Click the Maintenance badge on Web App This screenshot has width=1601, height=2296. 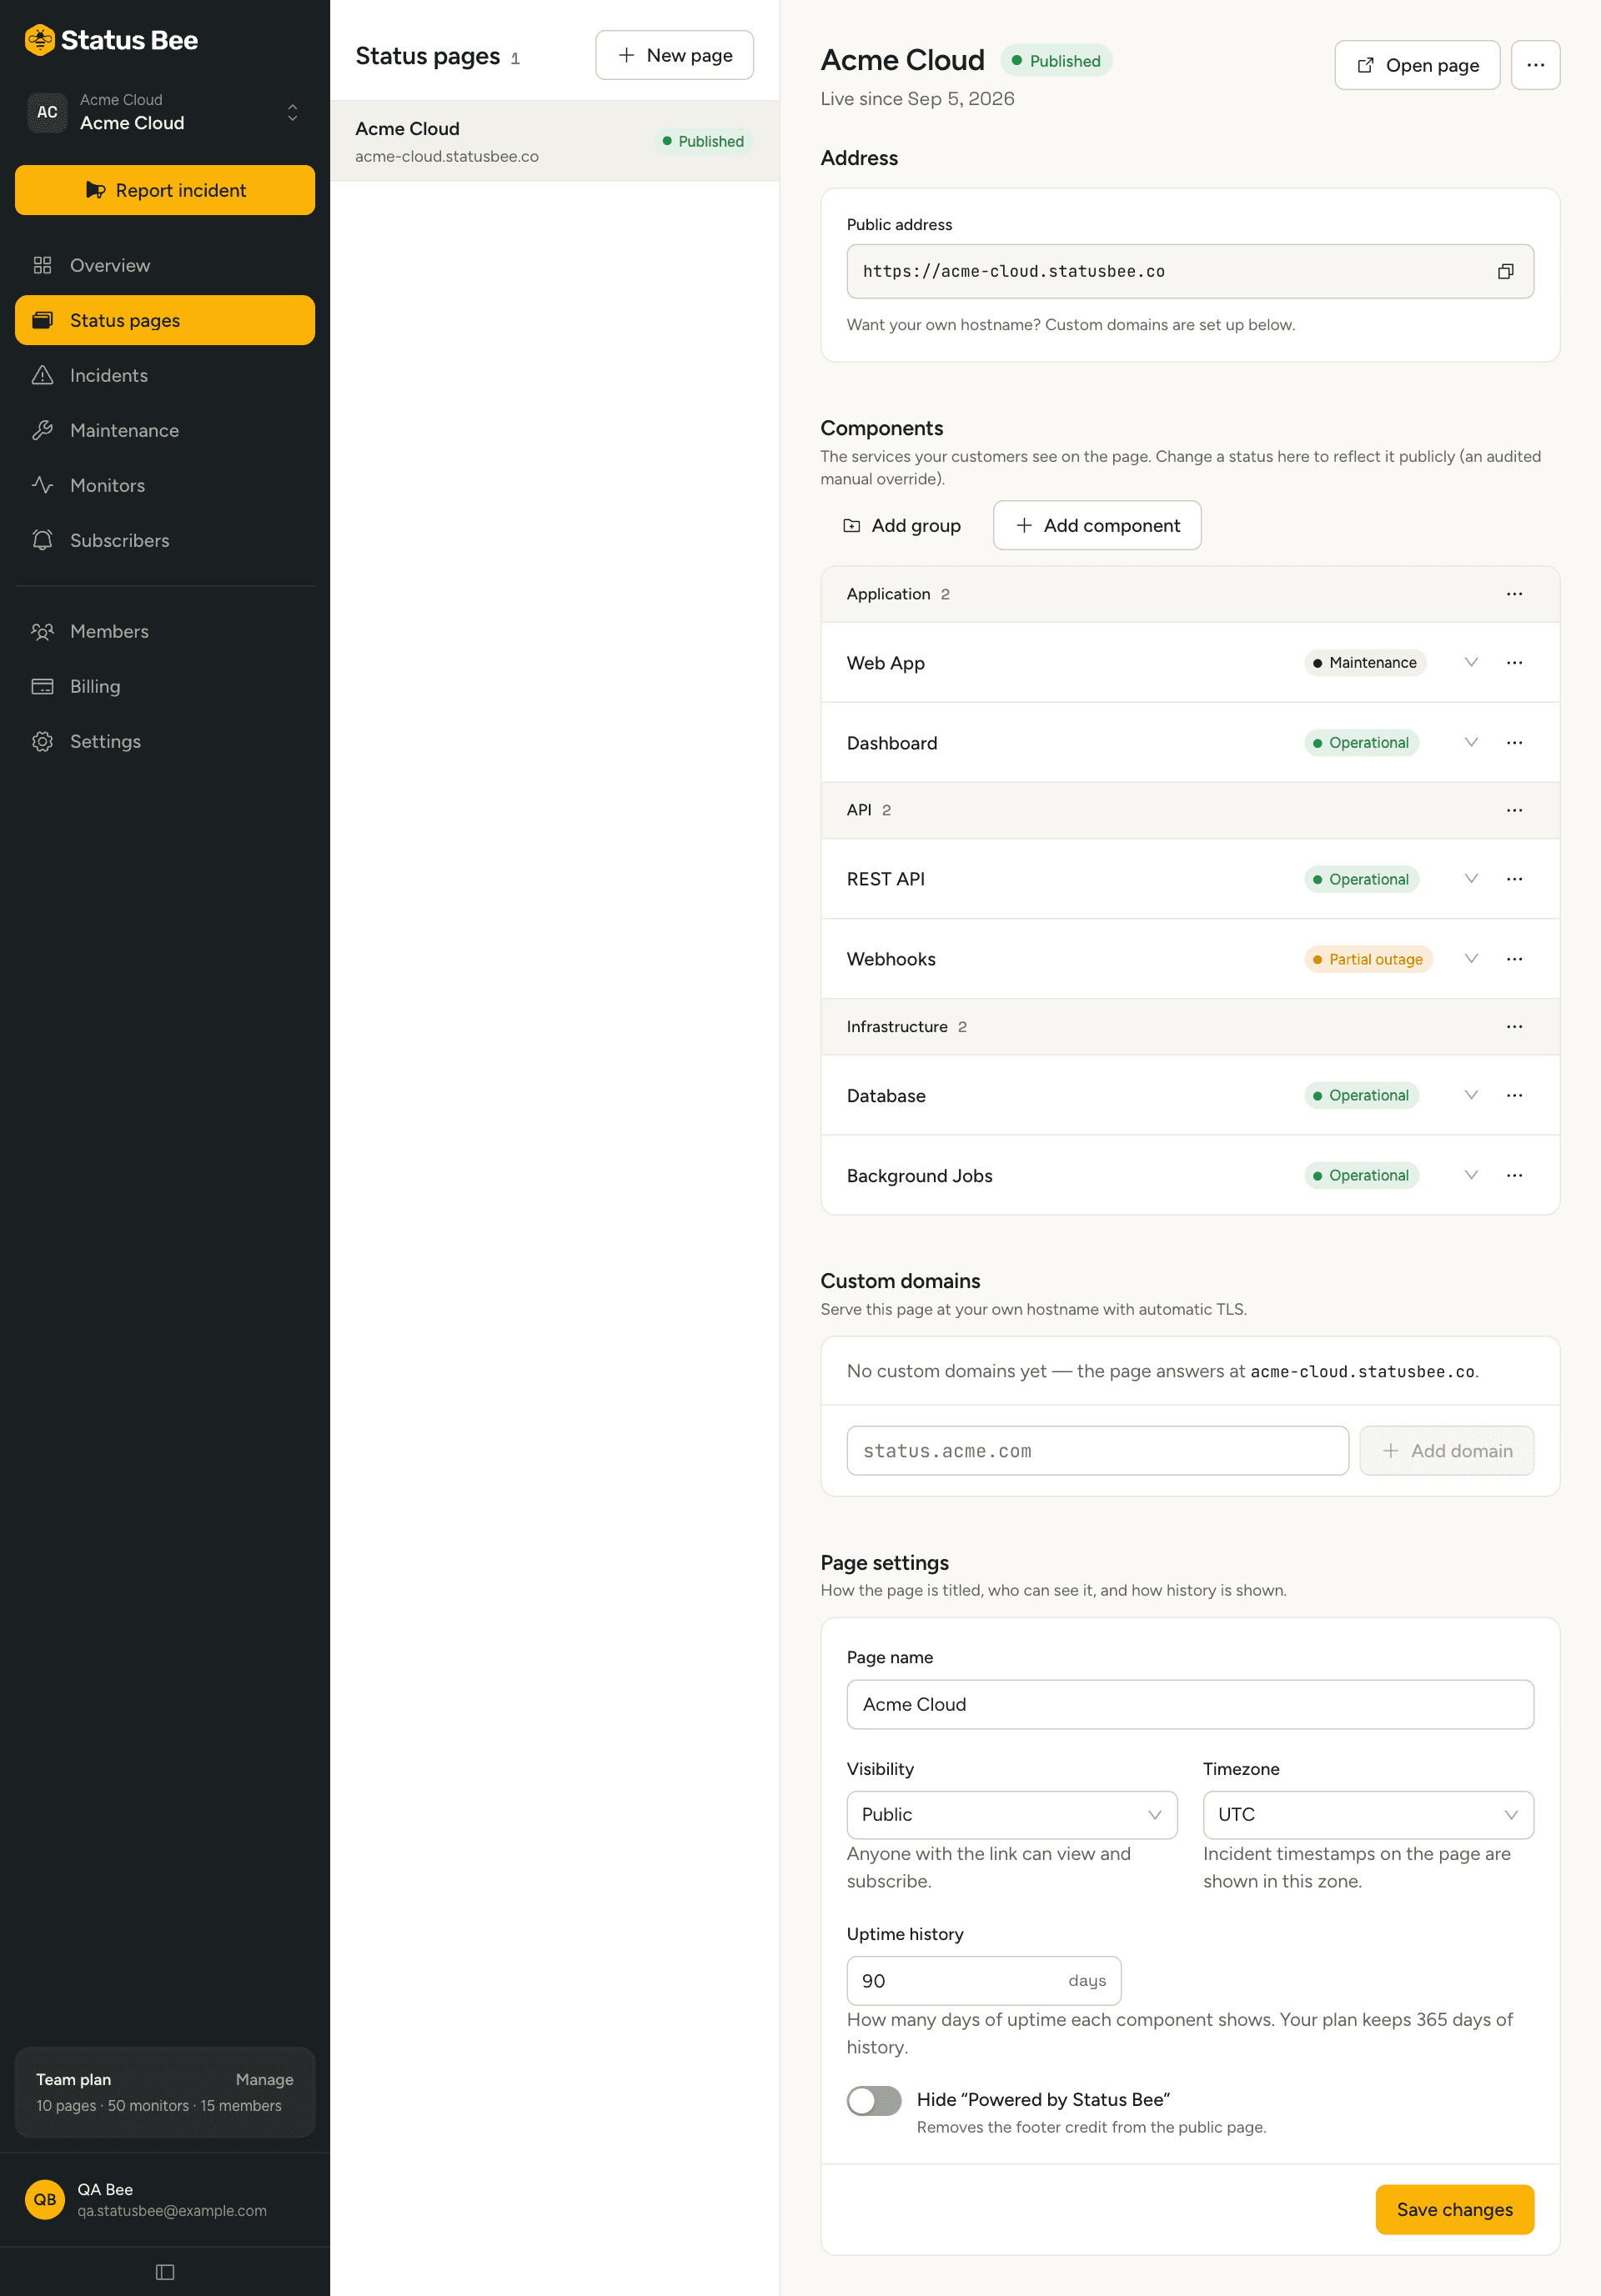1365,662
